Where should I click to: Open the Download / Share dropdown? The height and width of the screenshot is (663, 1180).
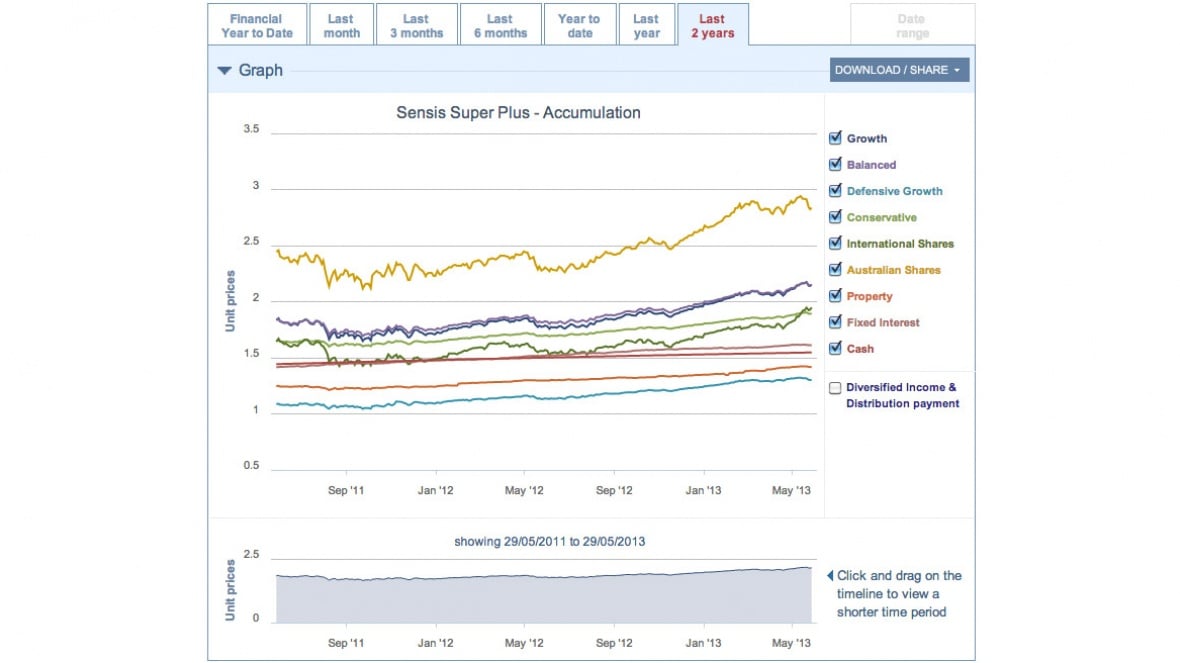click(898, 70)
